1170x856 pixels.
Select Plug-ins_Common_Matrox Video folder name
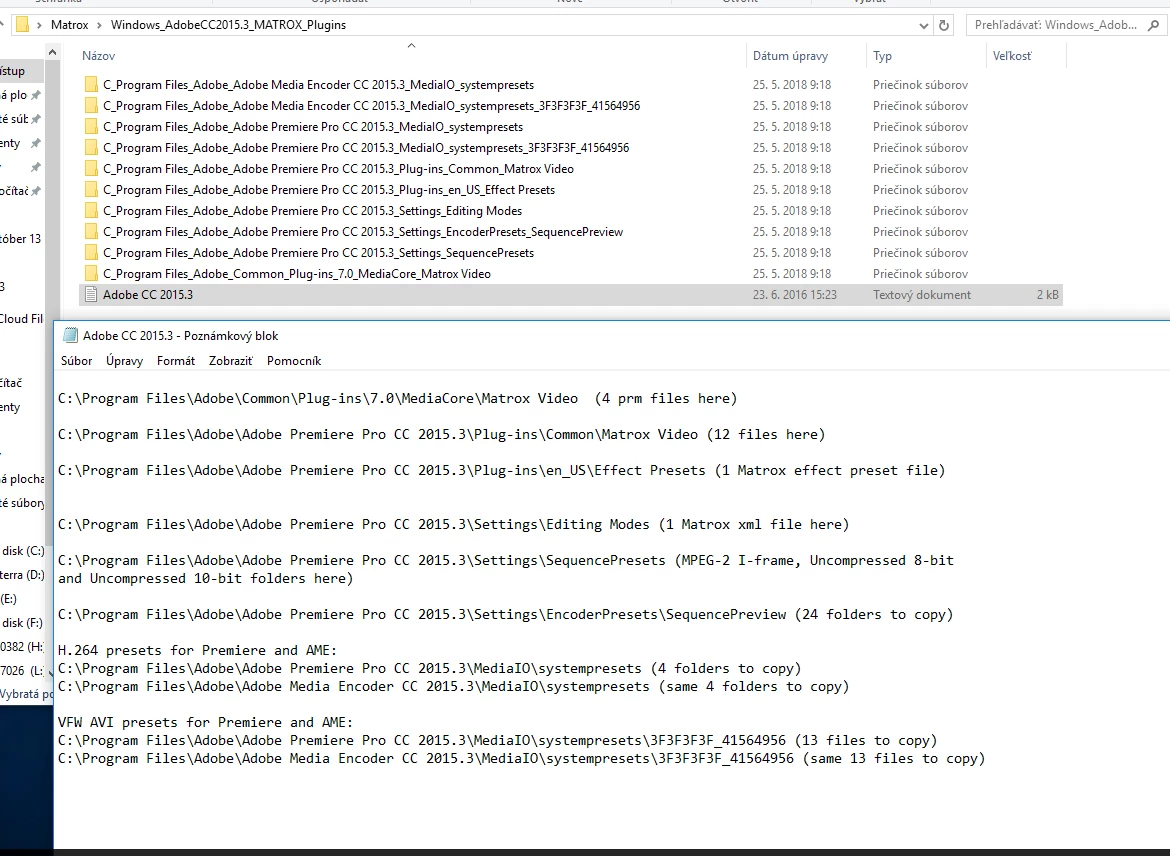[338, 168]
